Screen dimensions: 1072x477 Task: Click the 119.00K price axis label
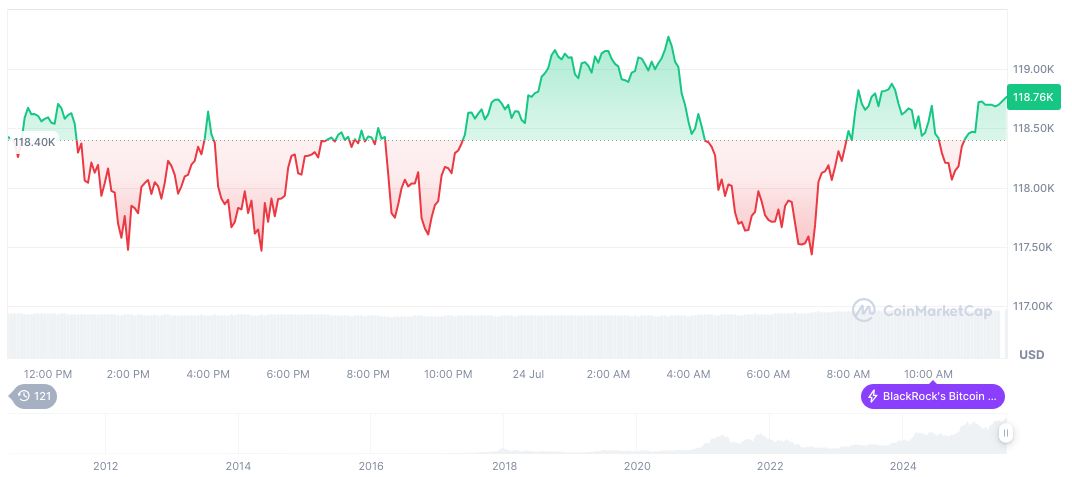(1033, 69)
